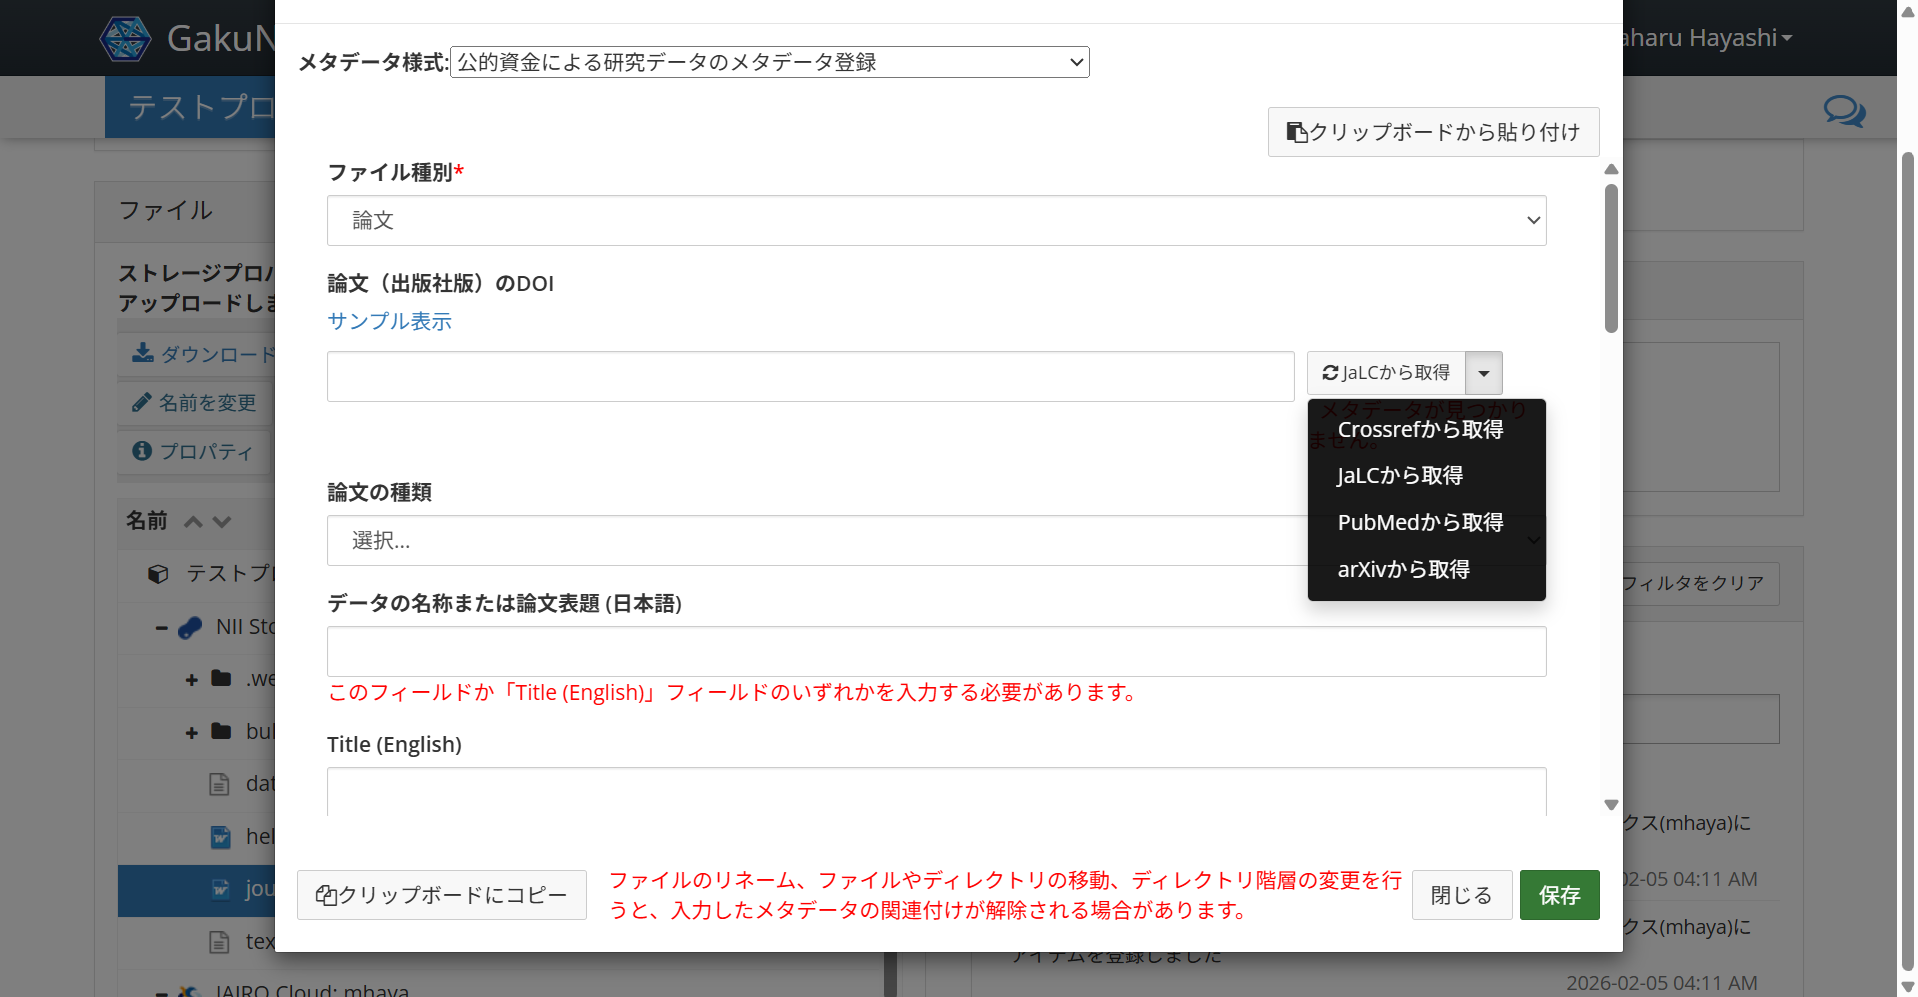The image size is (1918, 997).
Task: Select Crossrefから取得 from the menu
Action: tap(1420, 429)
